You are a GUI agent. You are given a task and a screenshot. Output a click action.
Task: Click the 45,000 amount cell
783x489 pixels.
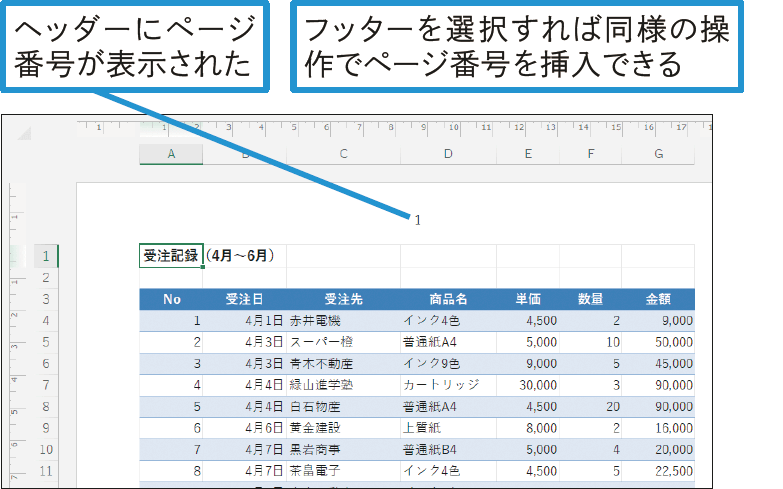pos(658,364)
